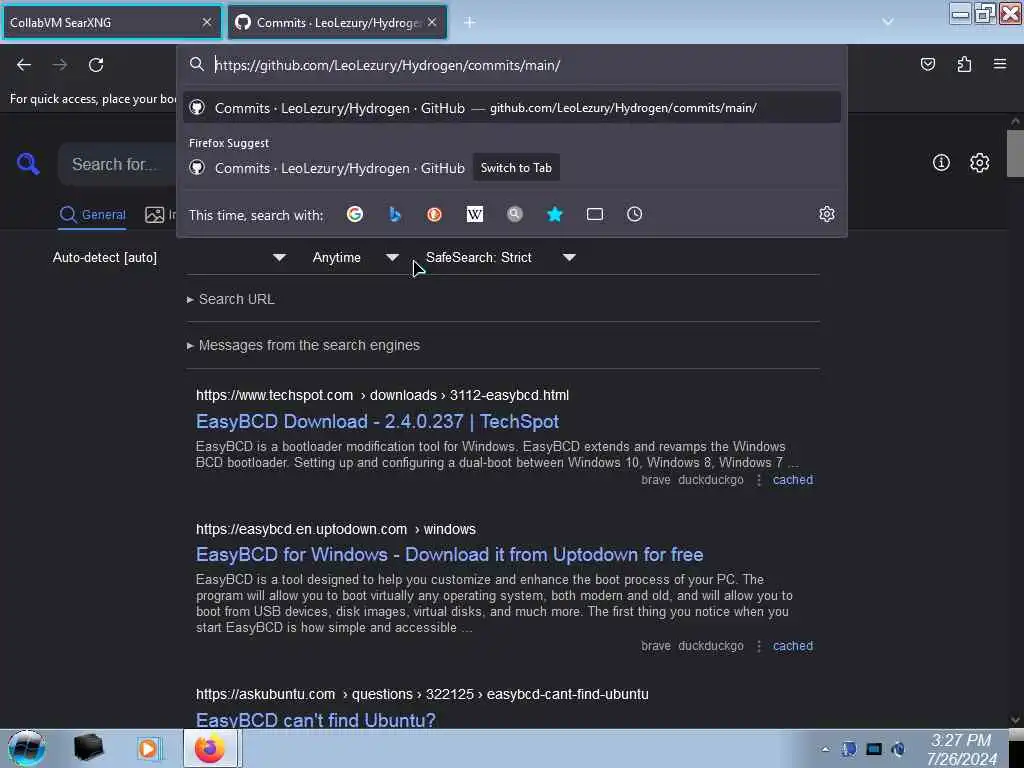The image size is (1024, 768).
Task: Open EasyBCD can't find Ubuntu result
Action: click(x=315, y=720)
